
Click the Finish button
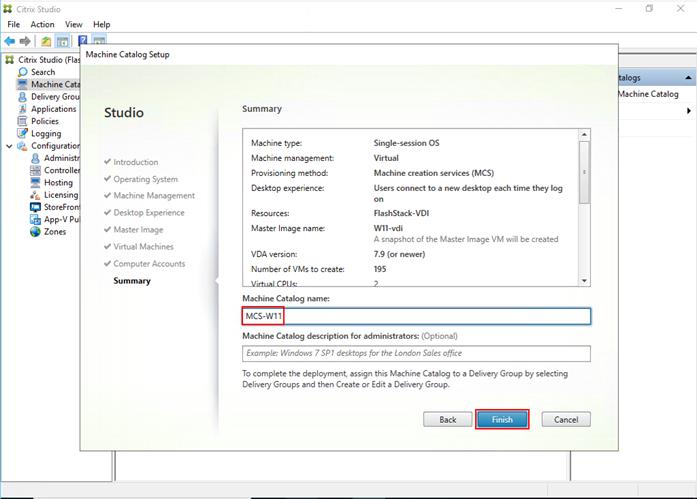pyautogui.click(x=502, y=419)
